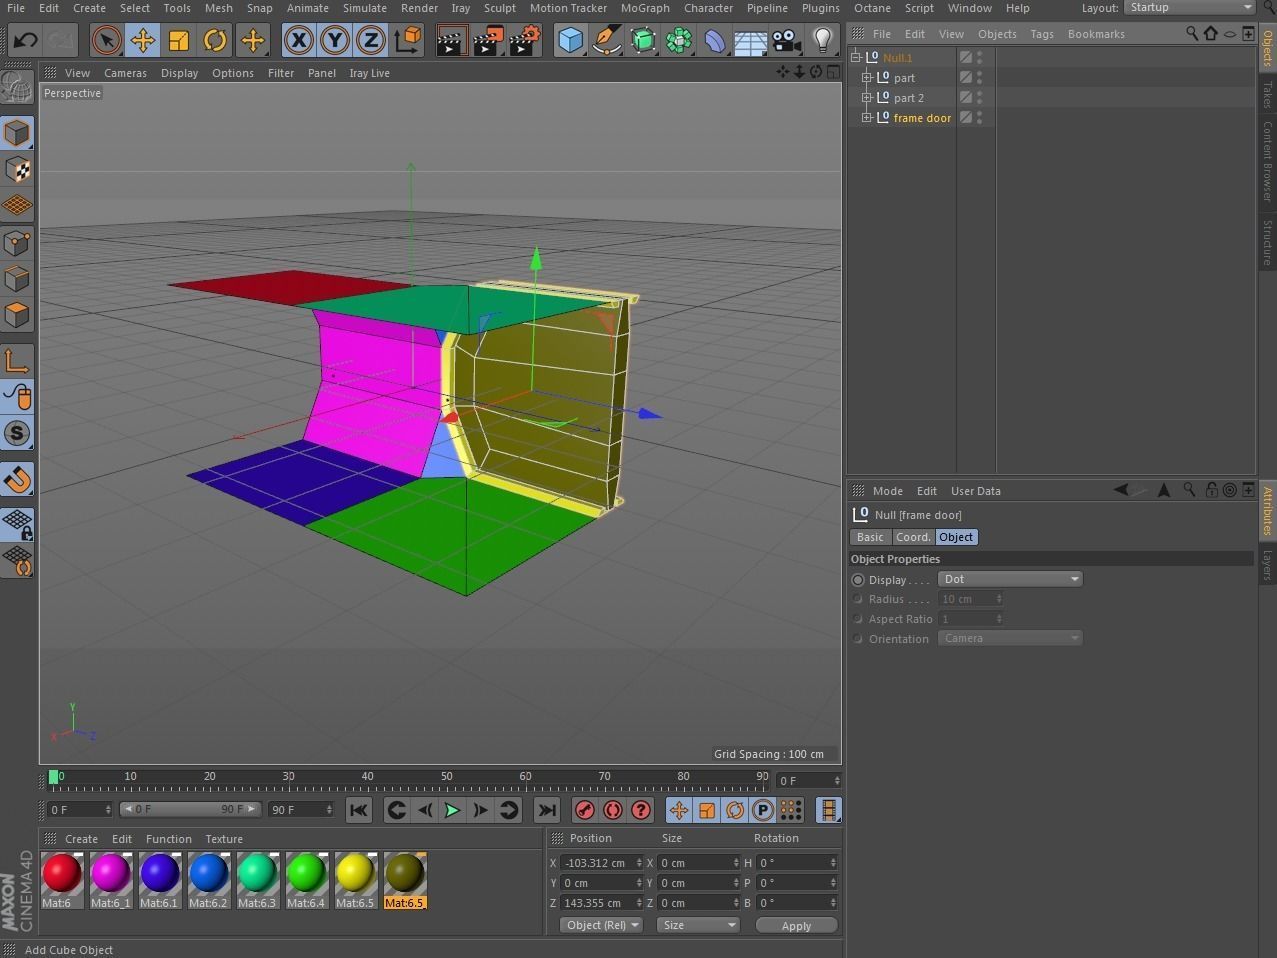Open viewport Cameras menu
Viewport: 1277px width, 958px height.
pos(125,73)
